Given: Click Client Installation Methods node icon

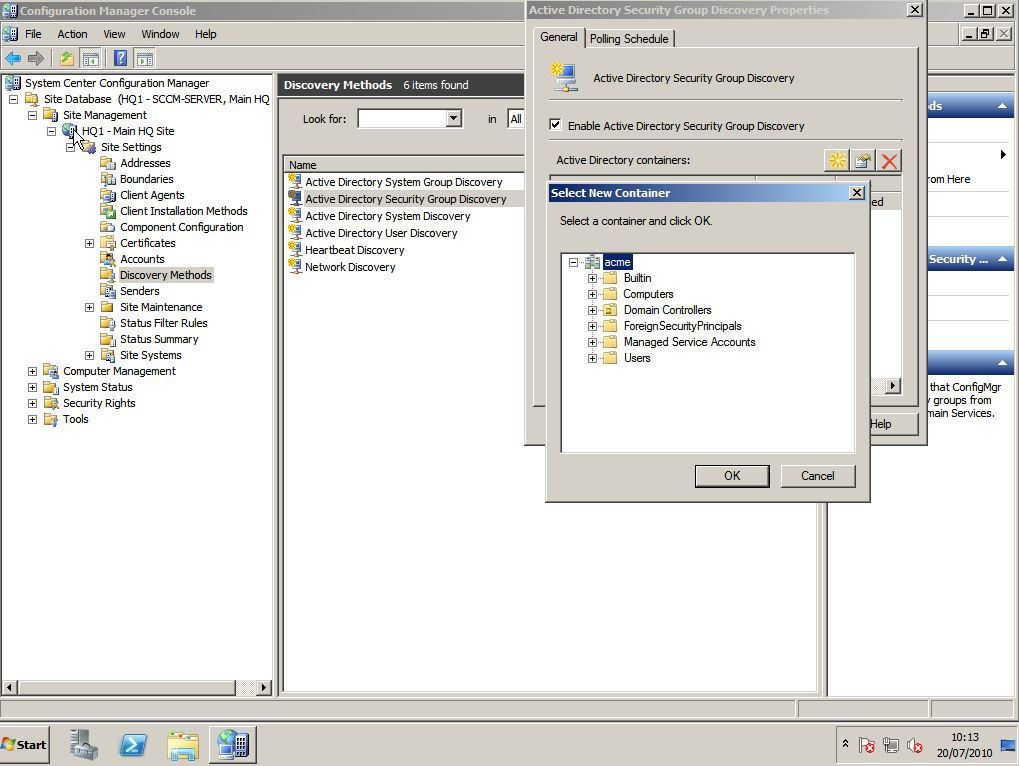Looking at the screenshot, I should [x=108, y=211].
